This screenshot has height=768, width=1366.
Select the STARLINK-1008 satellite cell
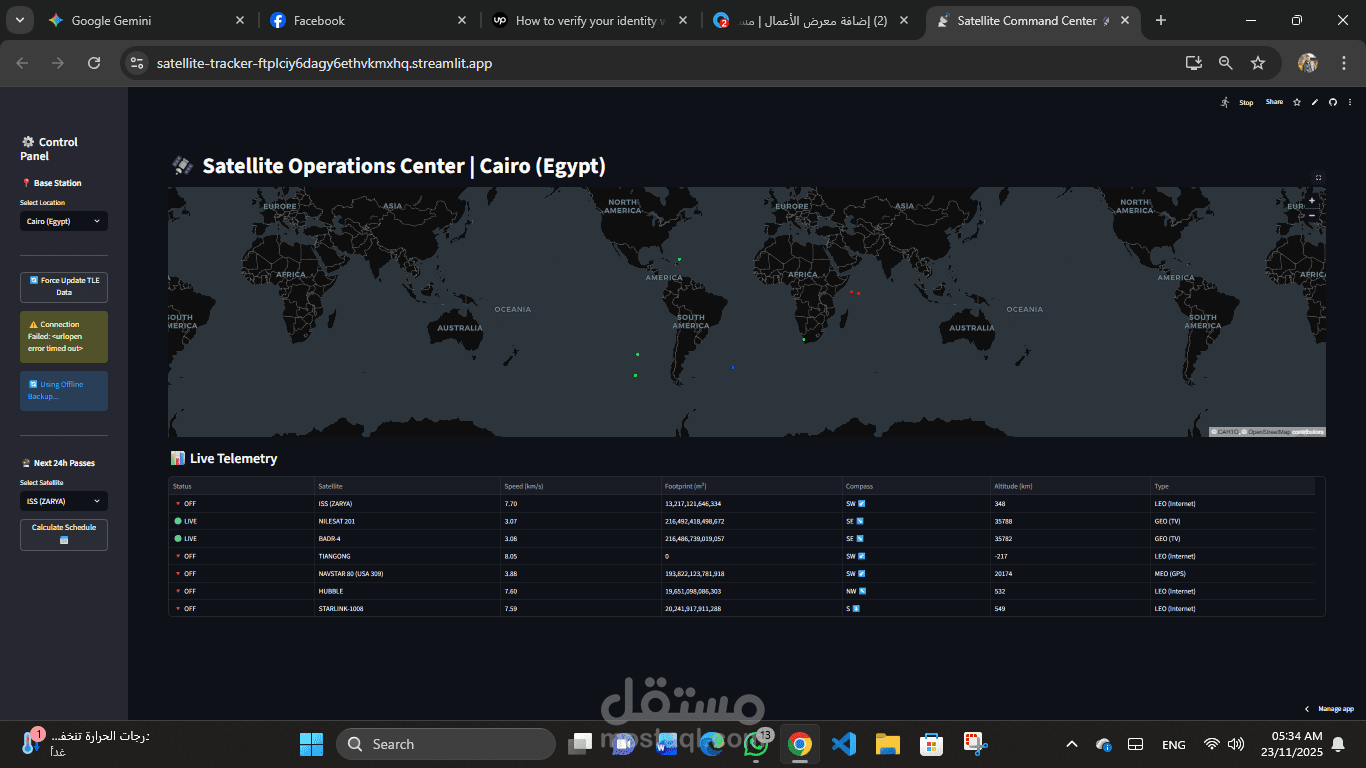(x=407, y=609)
